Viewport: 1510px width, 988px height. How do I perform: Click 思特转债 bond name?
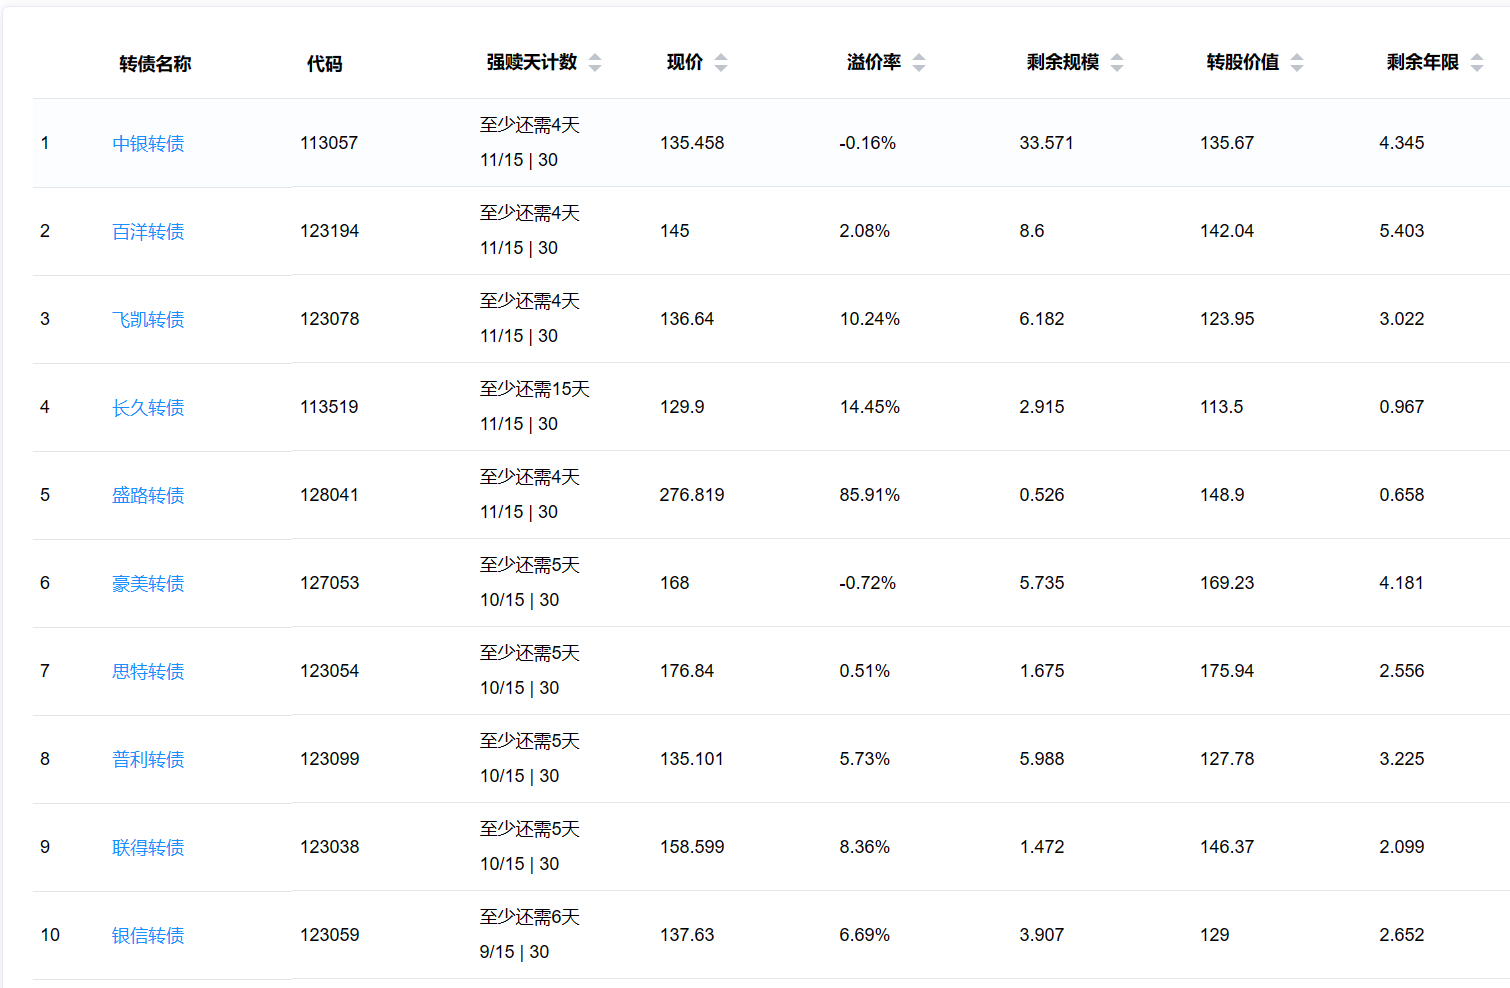click(148, 672)
